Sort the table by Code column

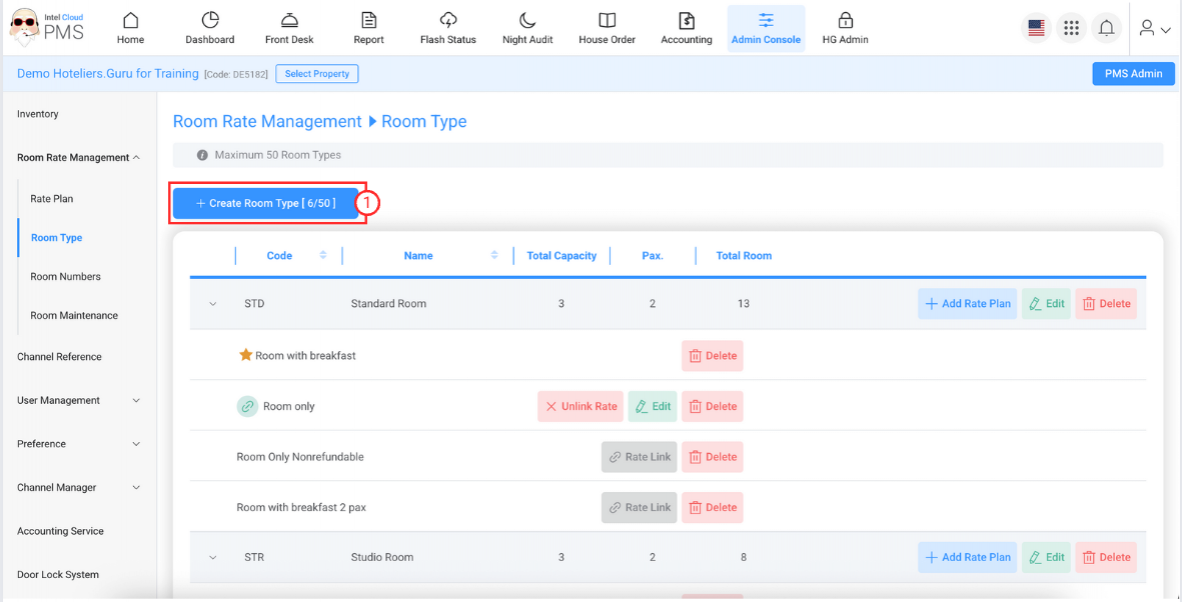322,256
